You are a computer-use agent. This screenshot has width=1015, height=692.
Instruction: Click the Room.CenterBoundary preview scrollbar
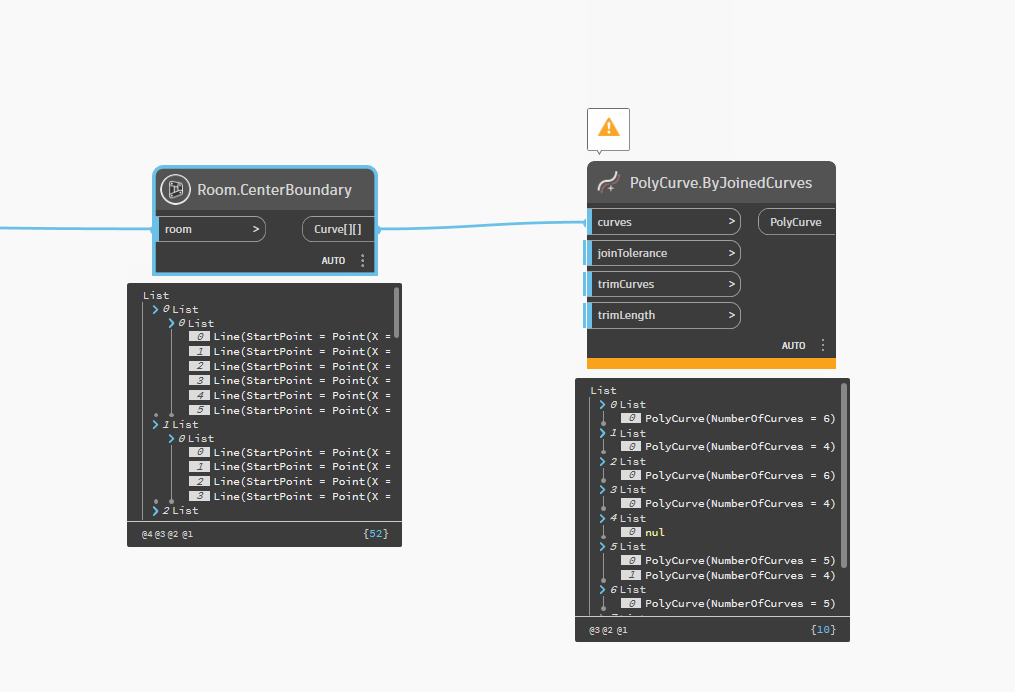[x=397, y=313]
